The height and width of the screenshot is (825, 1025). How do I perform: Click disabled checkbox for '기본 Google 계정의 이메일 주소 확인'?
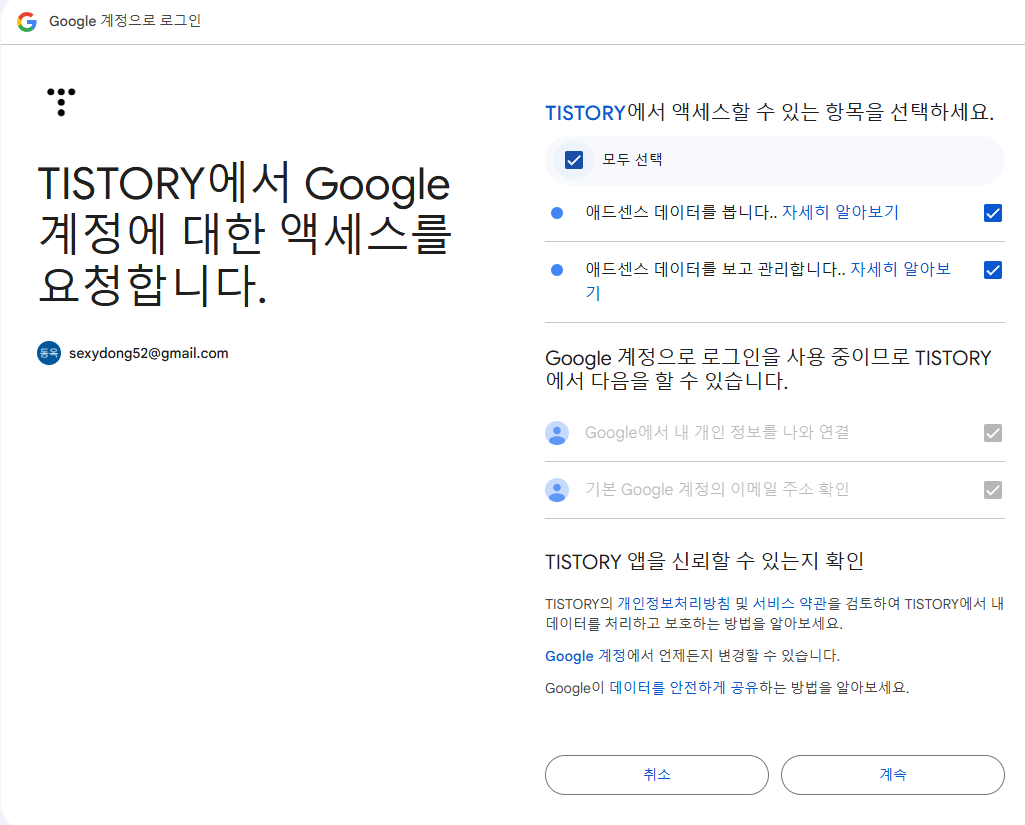993,490
